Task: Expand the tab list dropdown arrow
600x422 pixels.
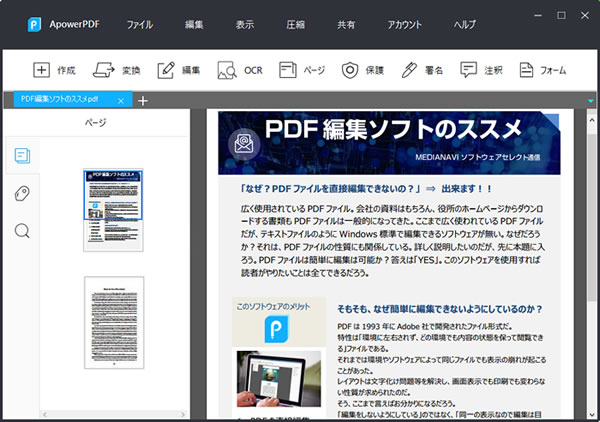Action: [591, 101]
